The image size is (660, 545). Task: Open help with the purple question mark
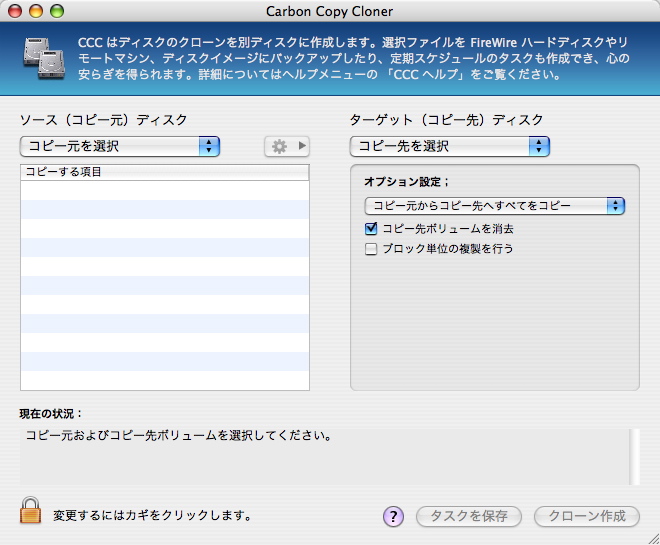393,516
